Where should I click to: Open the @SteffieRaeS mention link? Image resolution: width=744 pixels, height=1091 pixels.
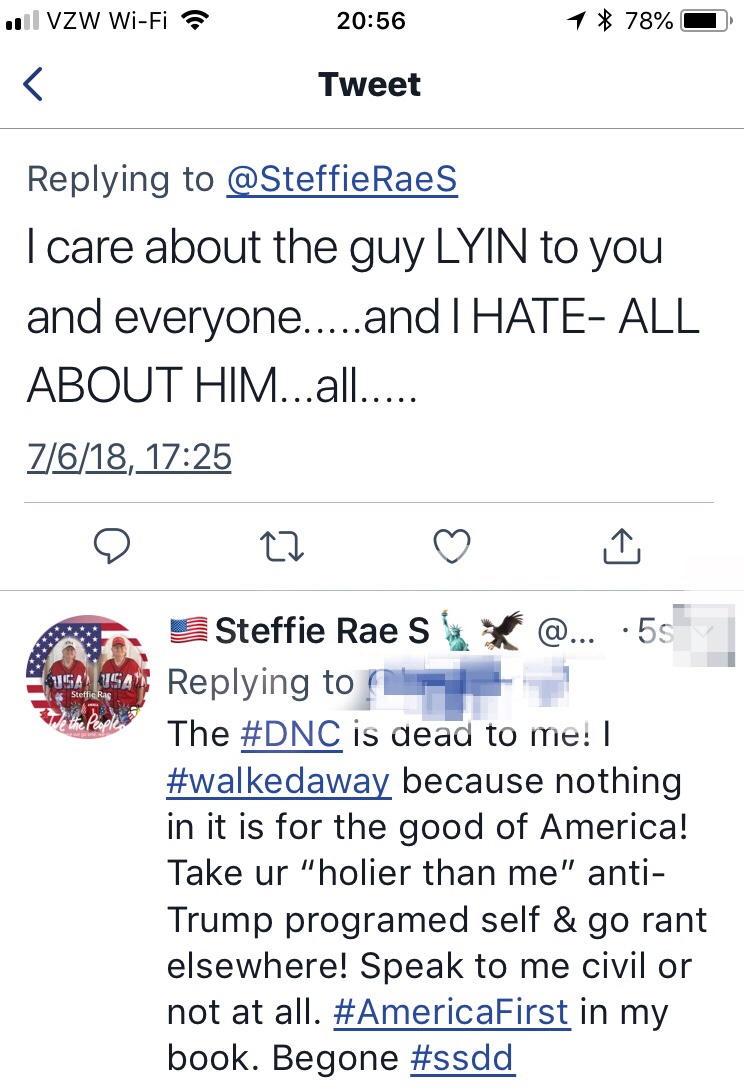(x=341, y=179)
